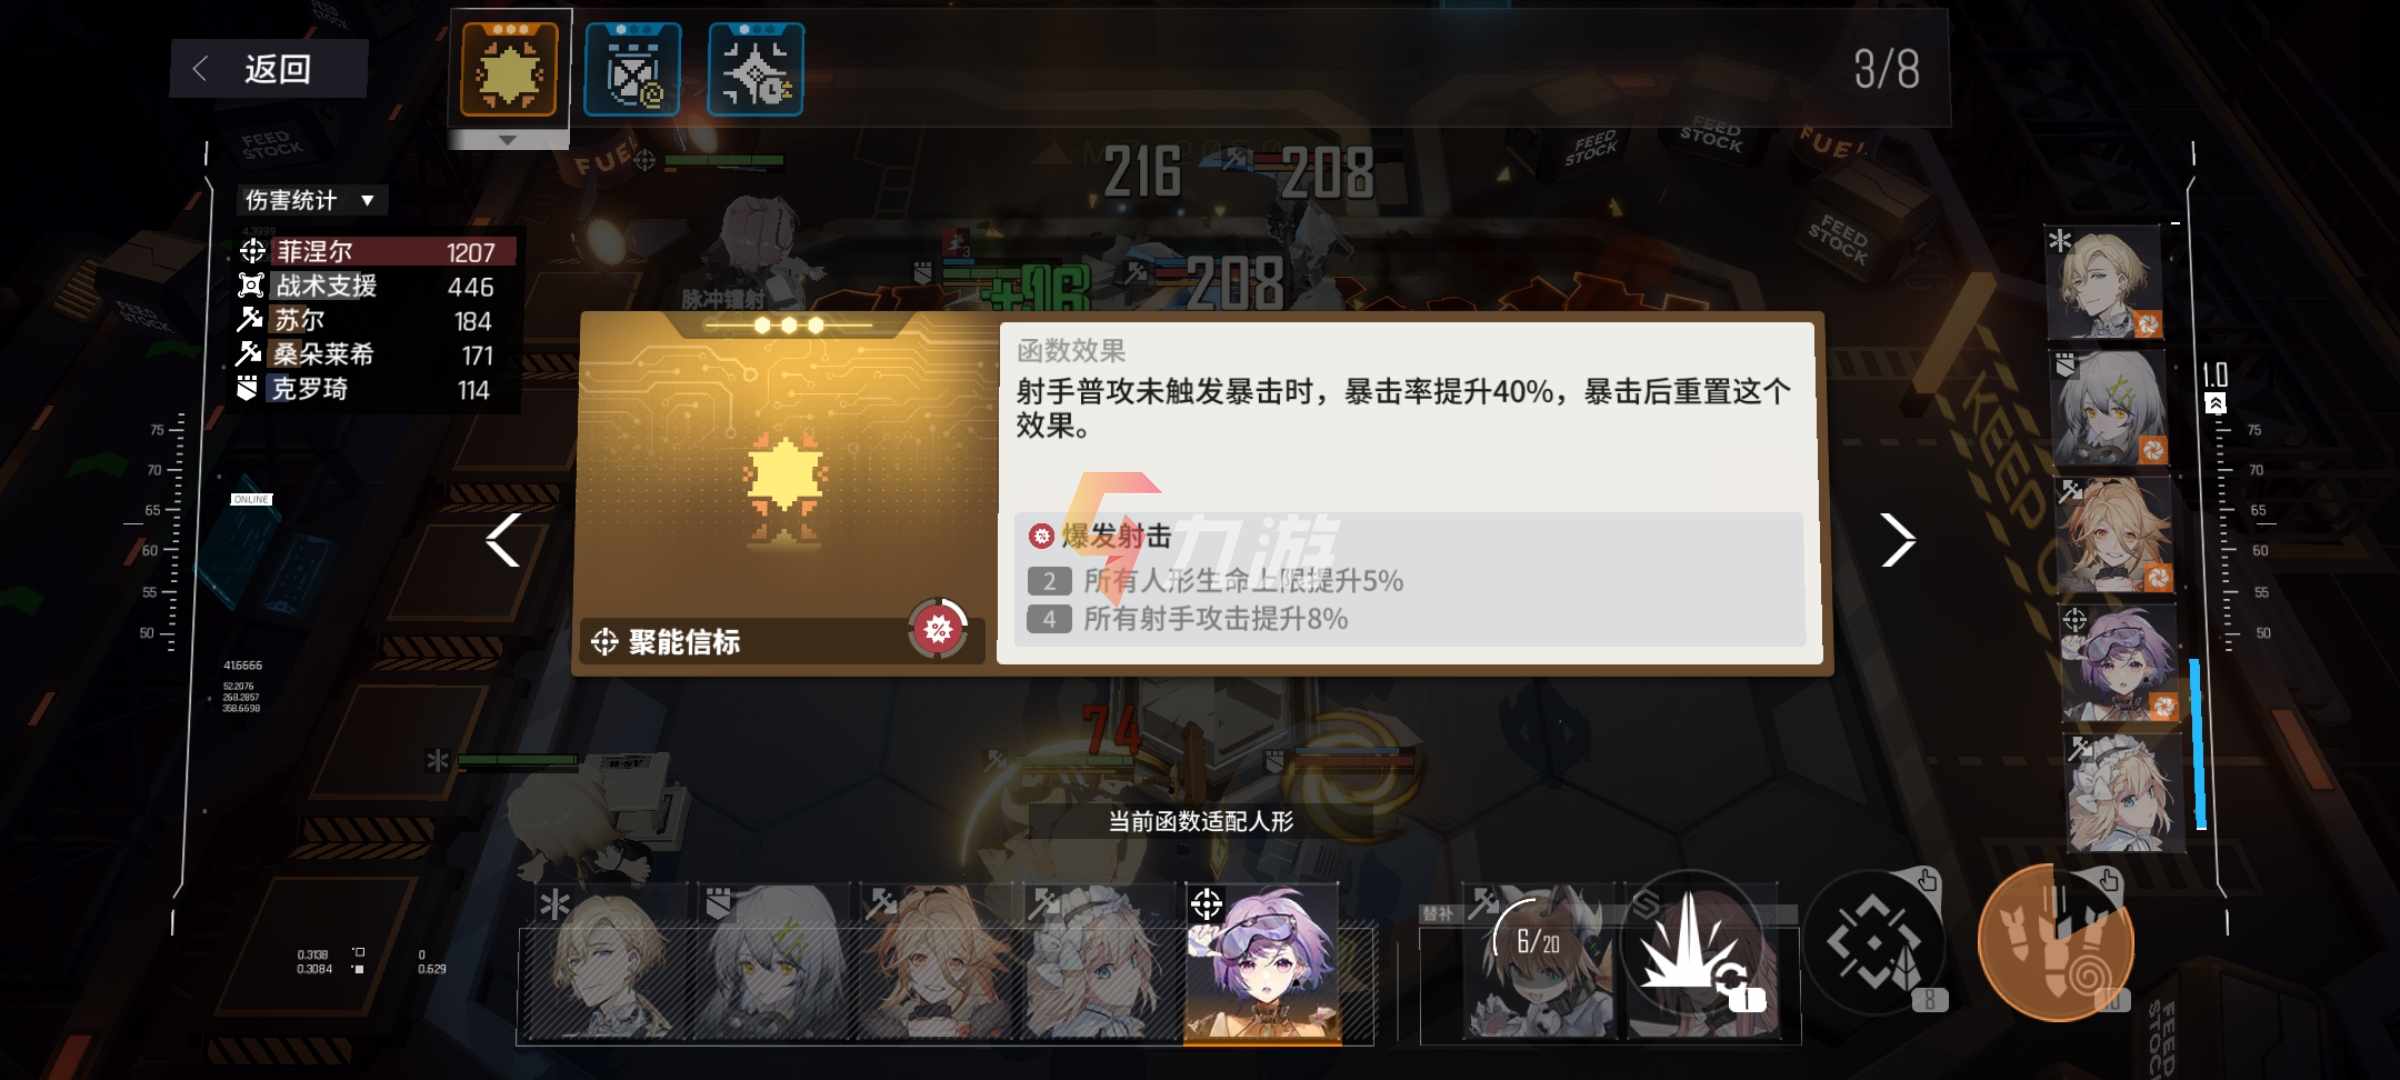
Task: Go back with the 返回 button
Action: (x=269, y=69)
